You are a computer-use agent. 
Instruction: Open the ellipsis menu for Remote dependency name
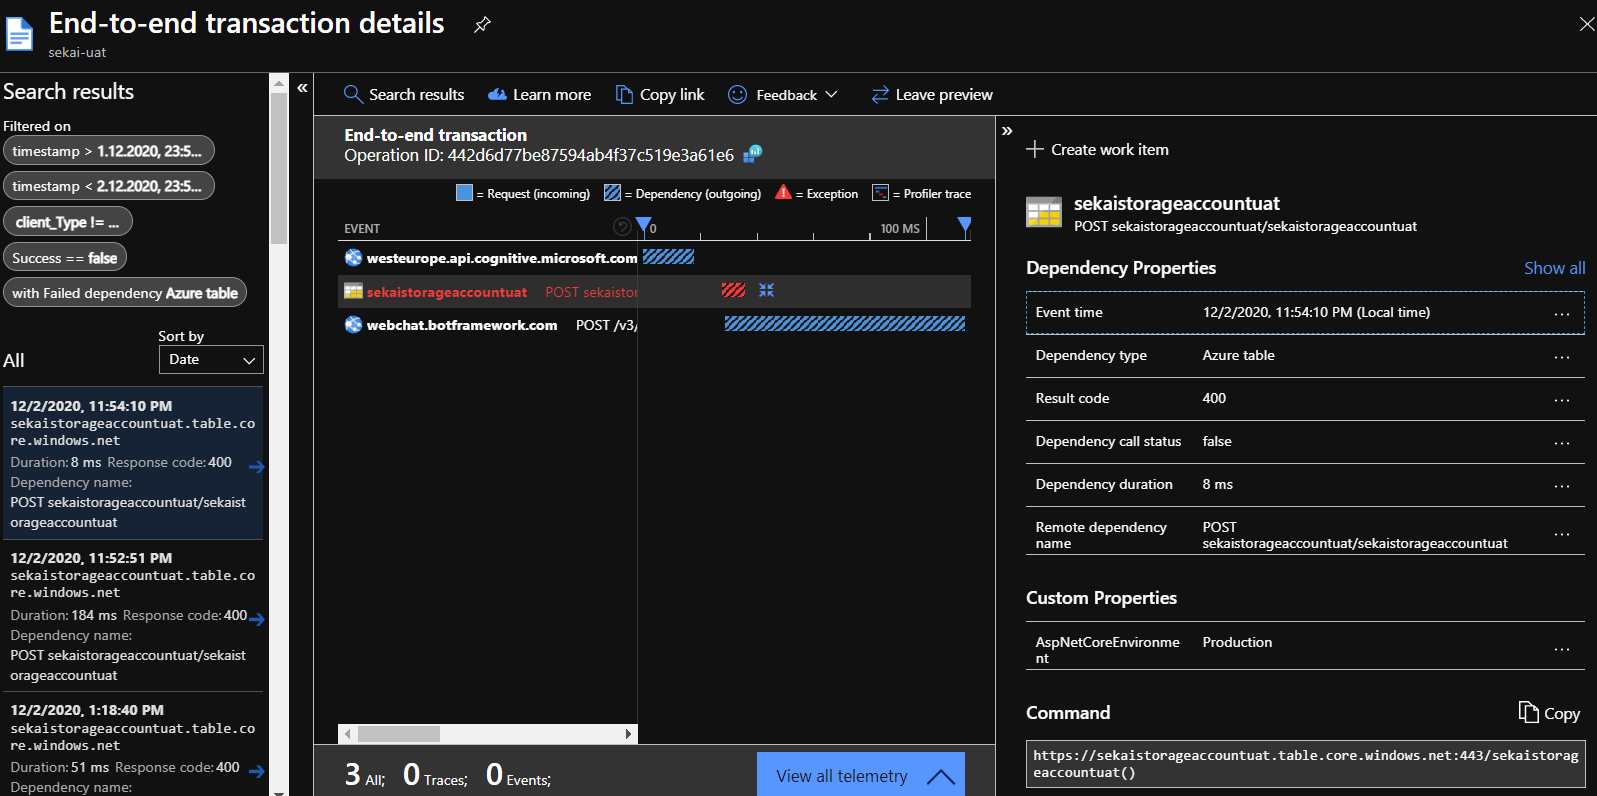[1562, 534]
